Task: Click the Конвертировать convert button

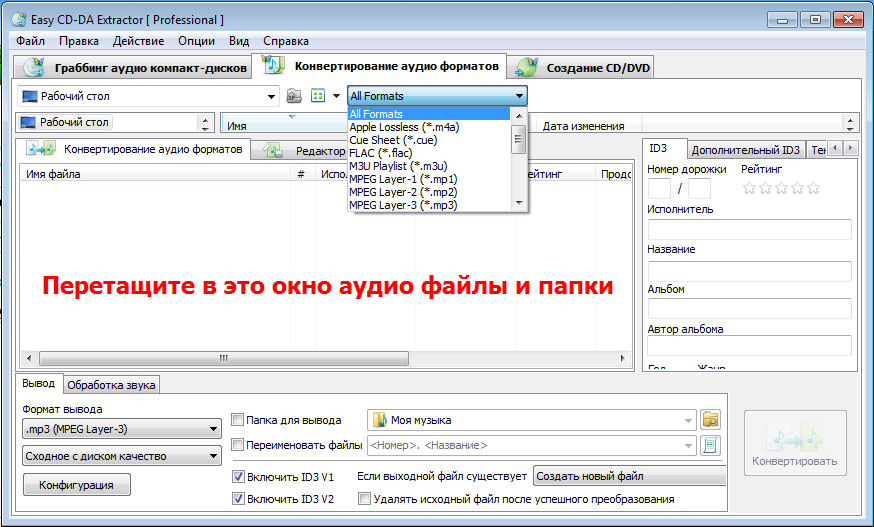Action: tap(795, 443)
